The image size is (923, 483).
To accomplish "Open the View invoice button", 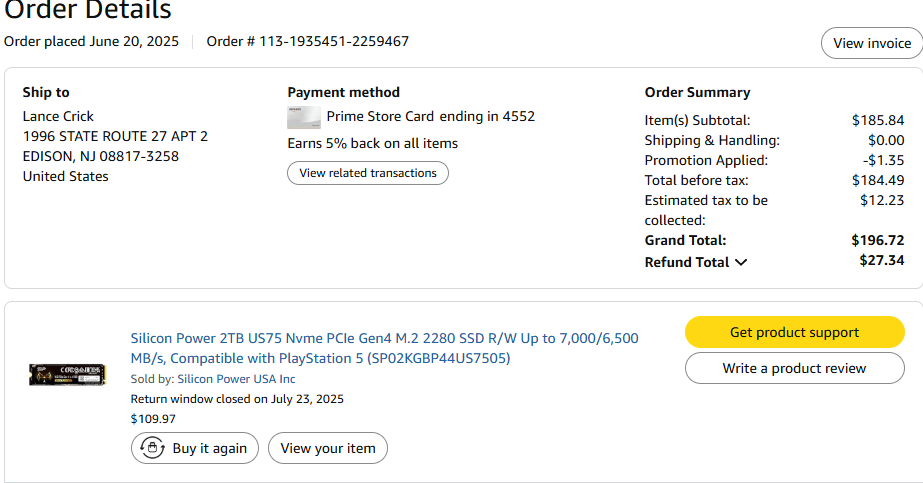I will (871, 43).
